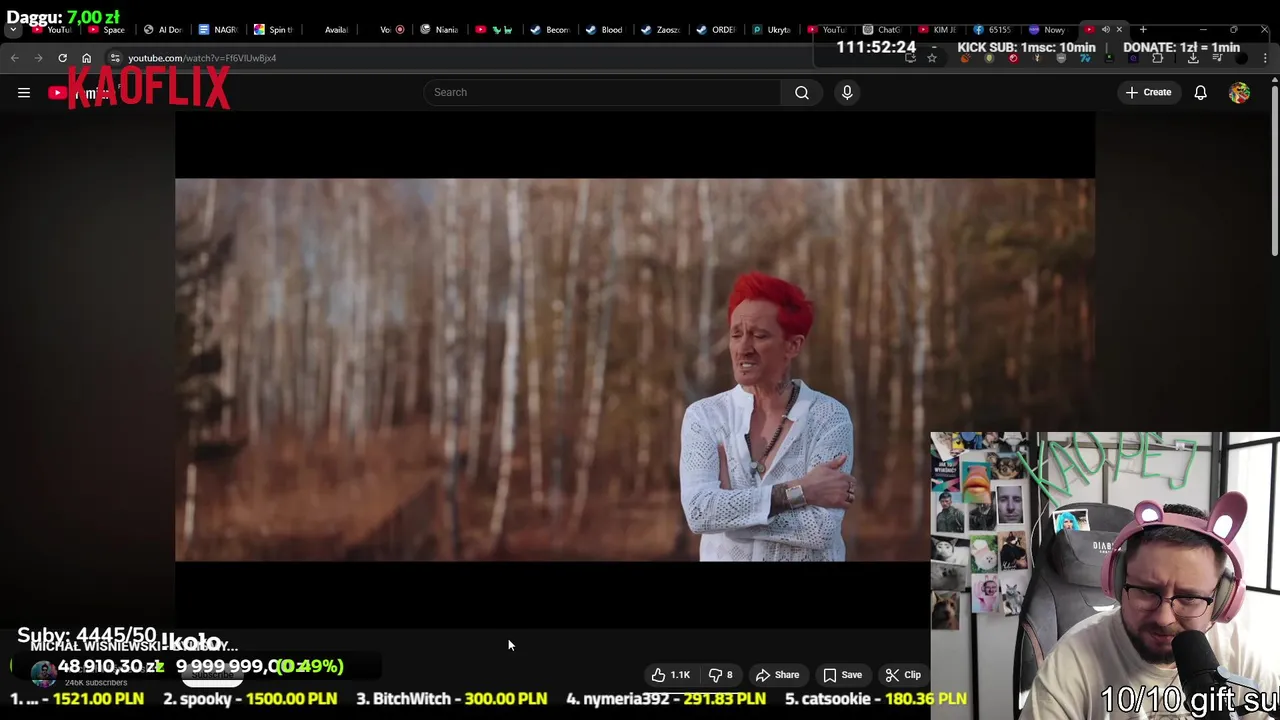Image resolution: width=1280 pixels, height=720 pixels.
Task: Like the video with thumbs up
Action: [671, 675]
